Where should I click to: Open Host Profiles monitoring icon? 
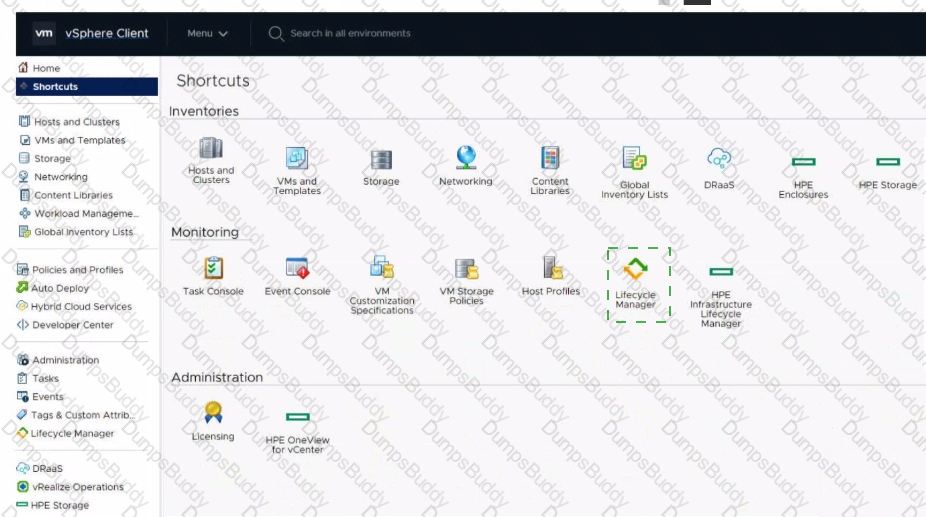553,268
